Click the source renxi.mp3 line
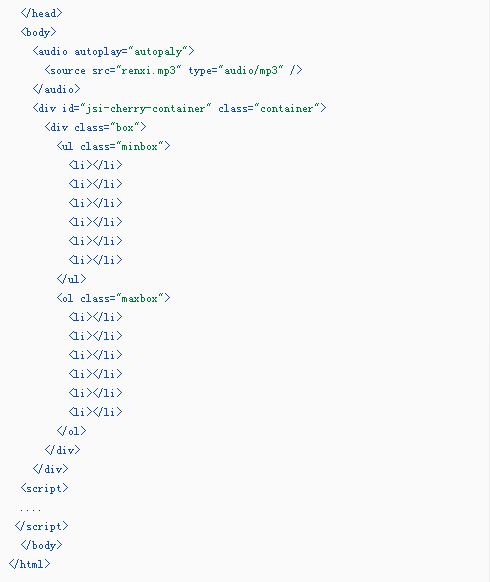Image resolution: width=490 pixels, height=582 pixels. [x=173, y=70]
